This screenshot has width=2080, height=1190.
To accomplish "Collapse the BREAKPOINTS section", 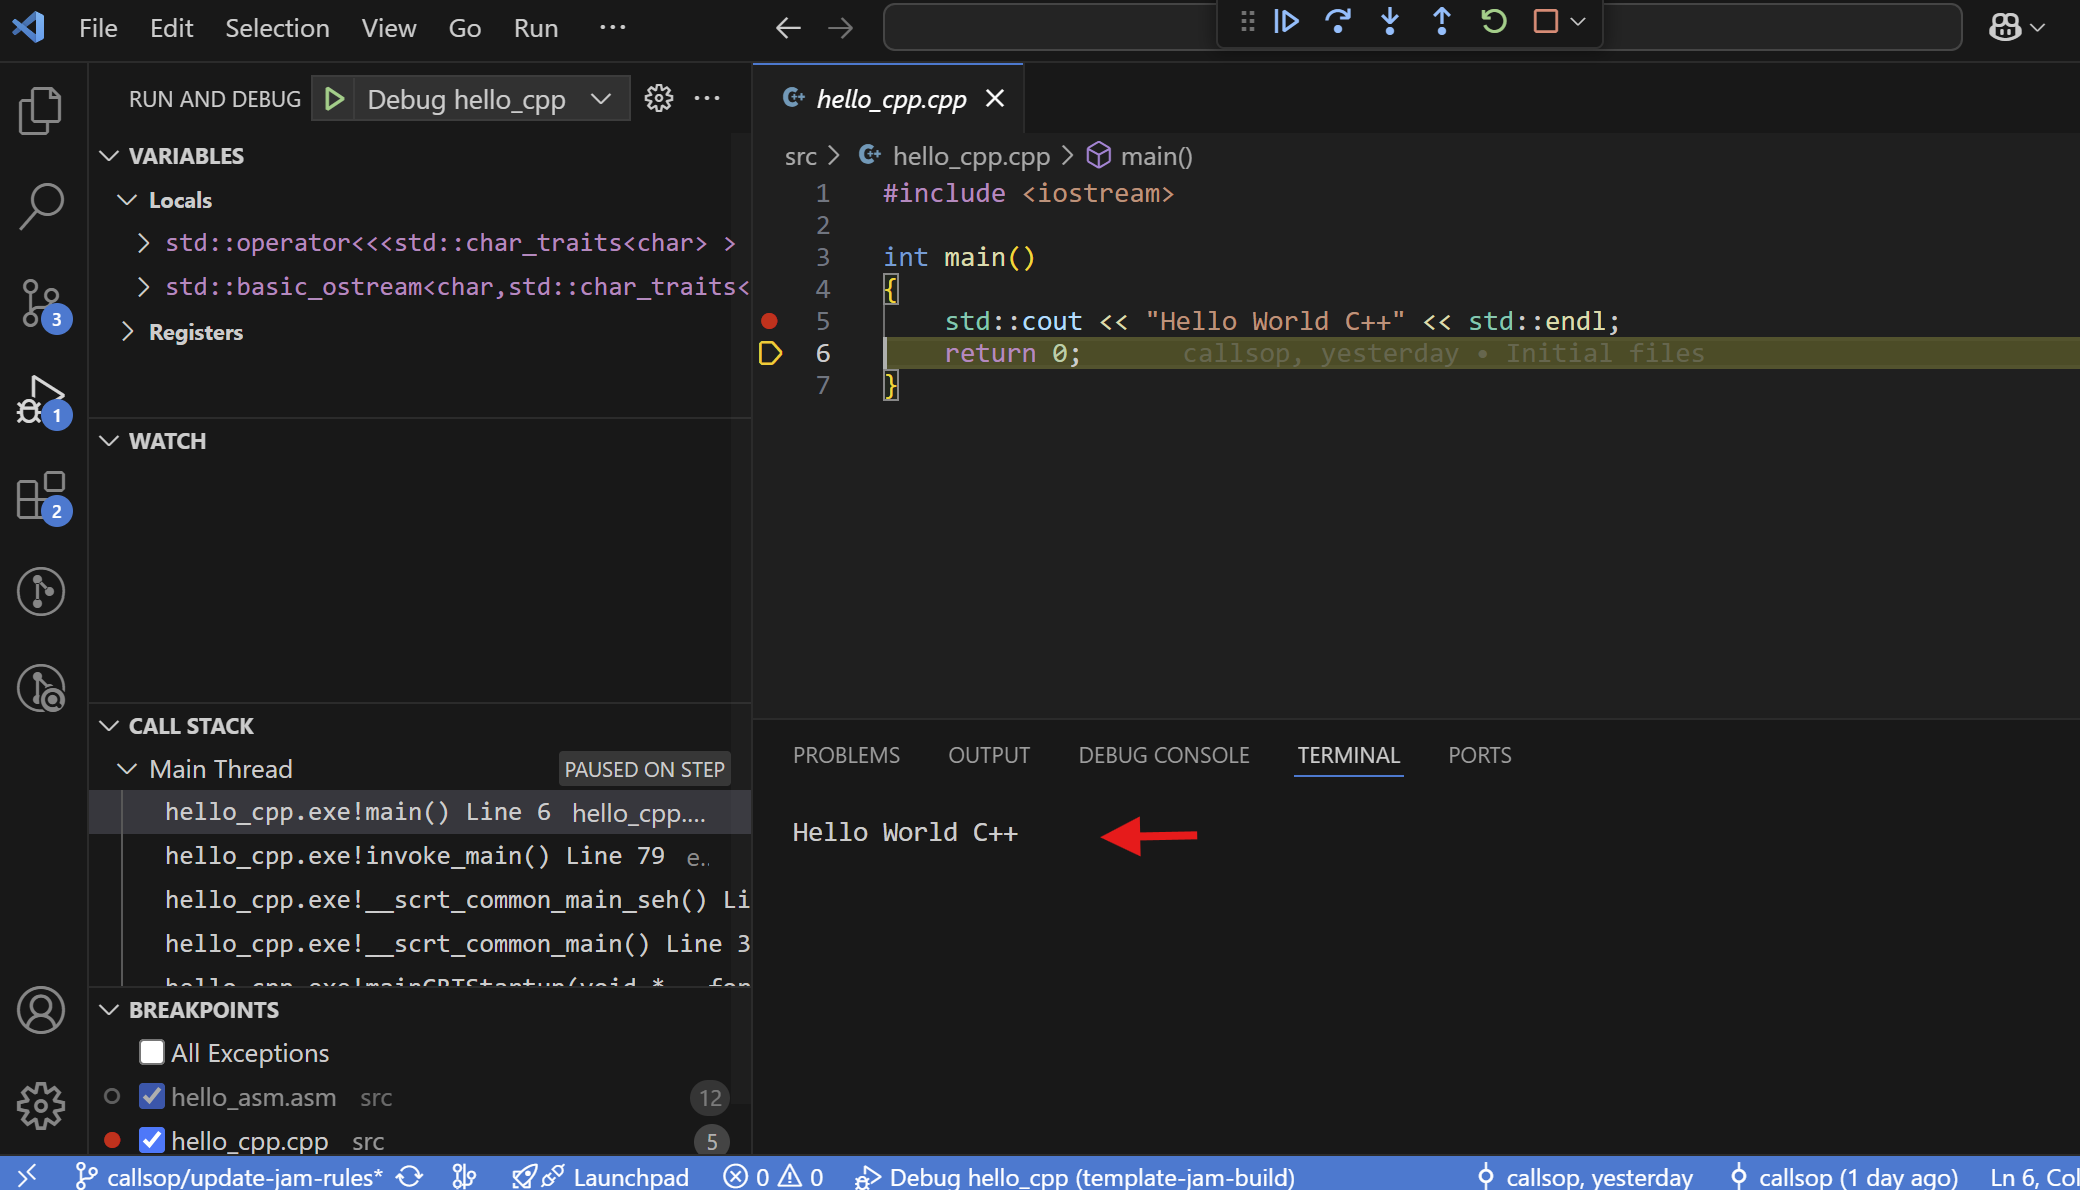I will tap(110, 1010).
